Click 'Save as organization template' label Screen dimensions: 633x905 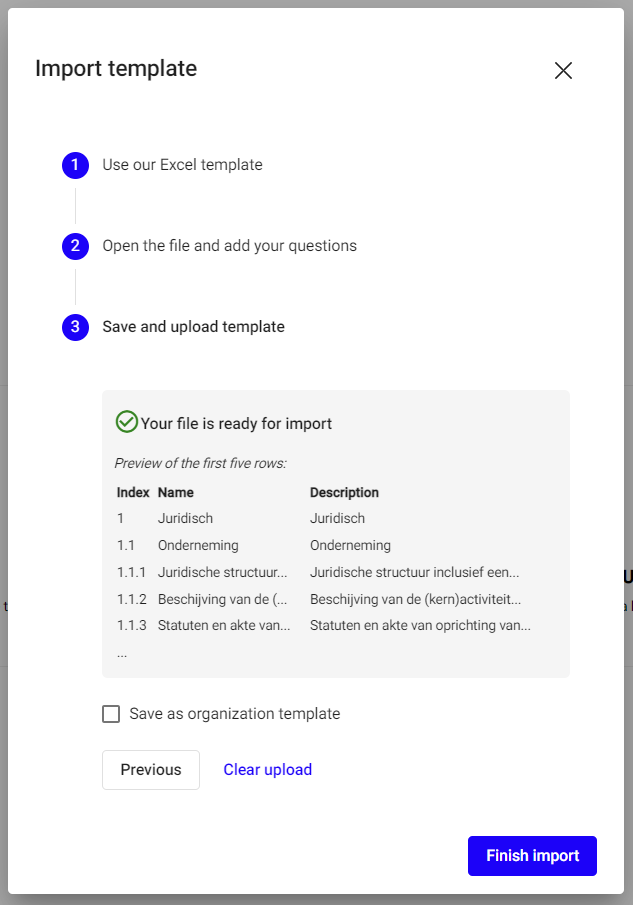click(x=234, y=714)
